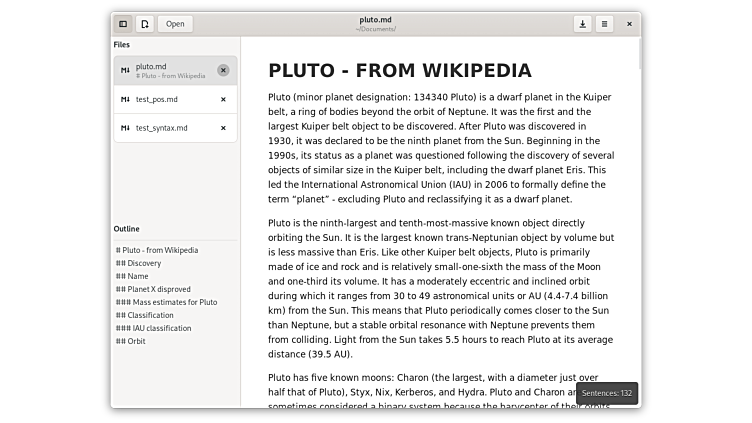
Task: Click the markdown icon beside test_pos.md
Action: coord(125,99)
